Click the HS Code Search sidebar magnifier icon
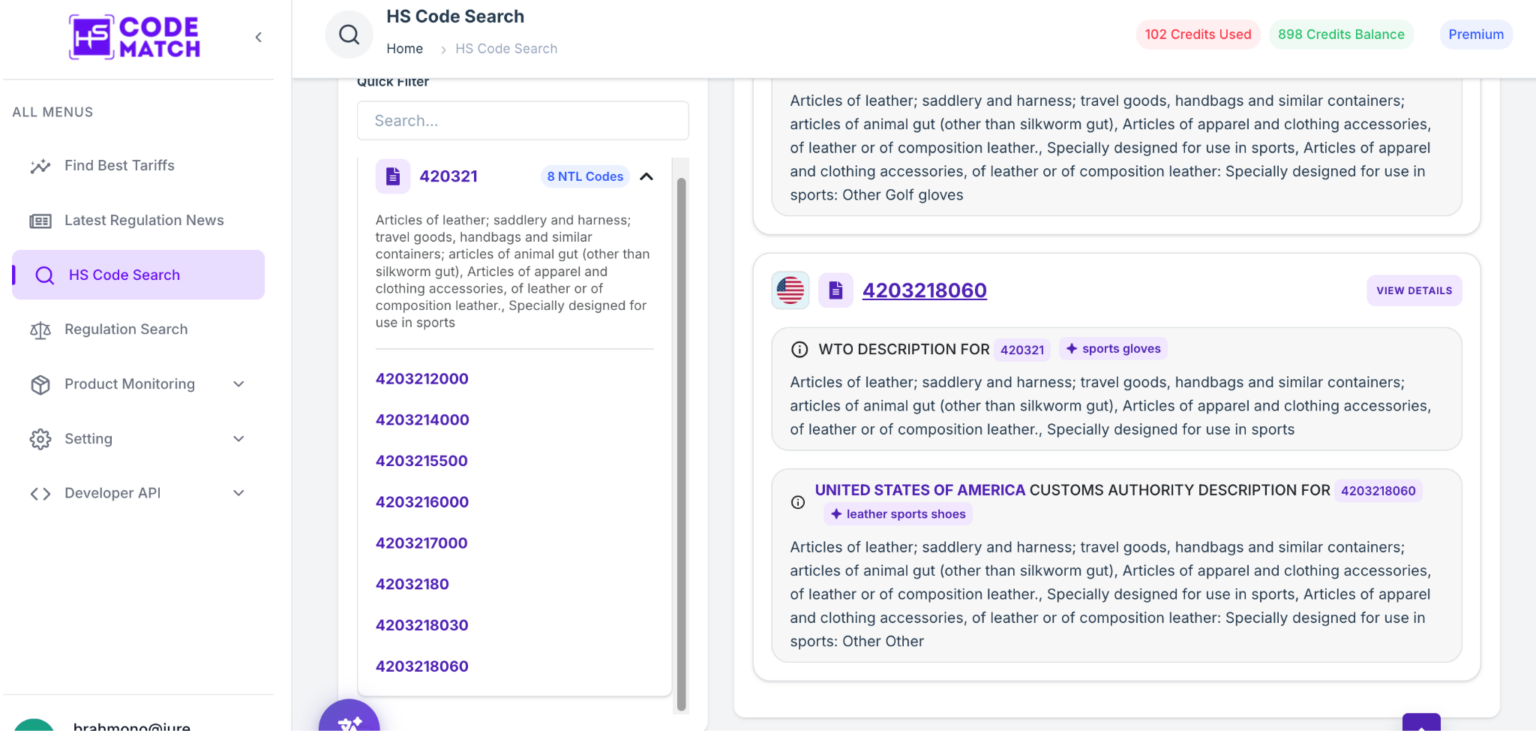 pos(44,275)
